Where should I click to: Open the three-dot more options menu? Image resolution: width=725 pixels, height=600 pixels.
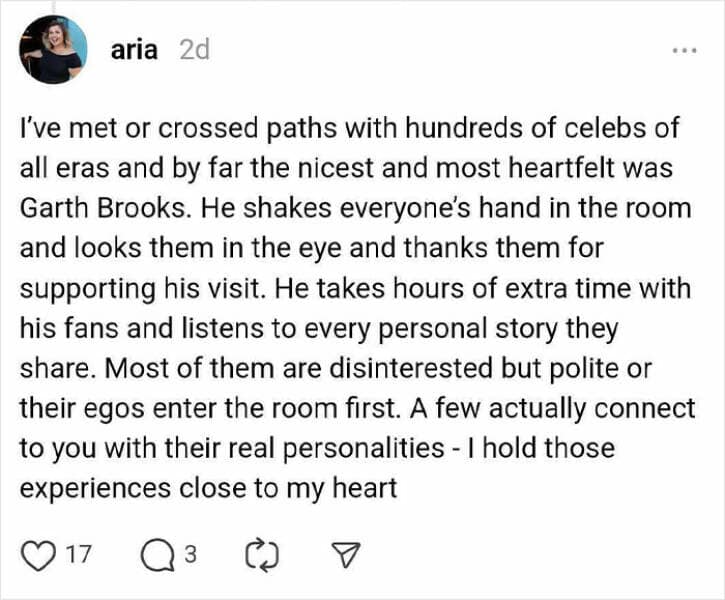point(684,51)
